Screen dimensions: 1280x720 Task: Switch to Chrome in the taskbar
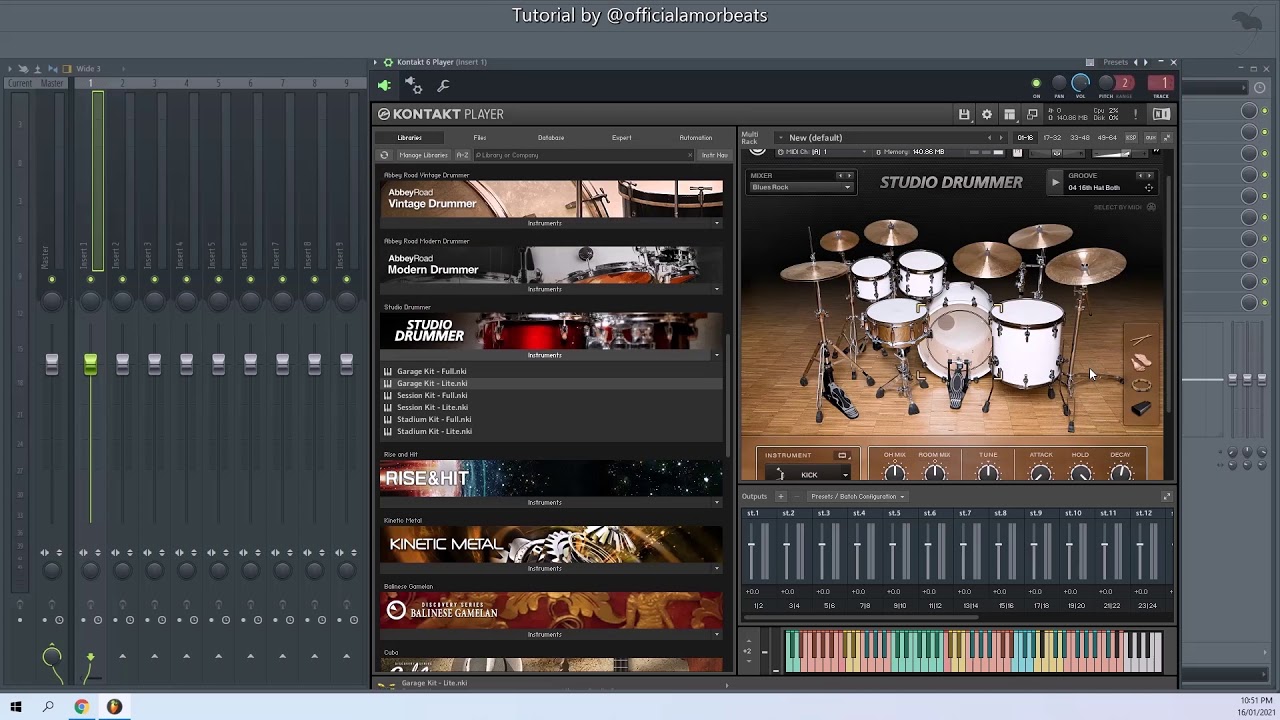pyautogui.click(x=81, y=707)
